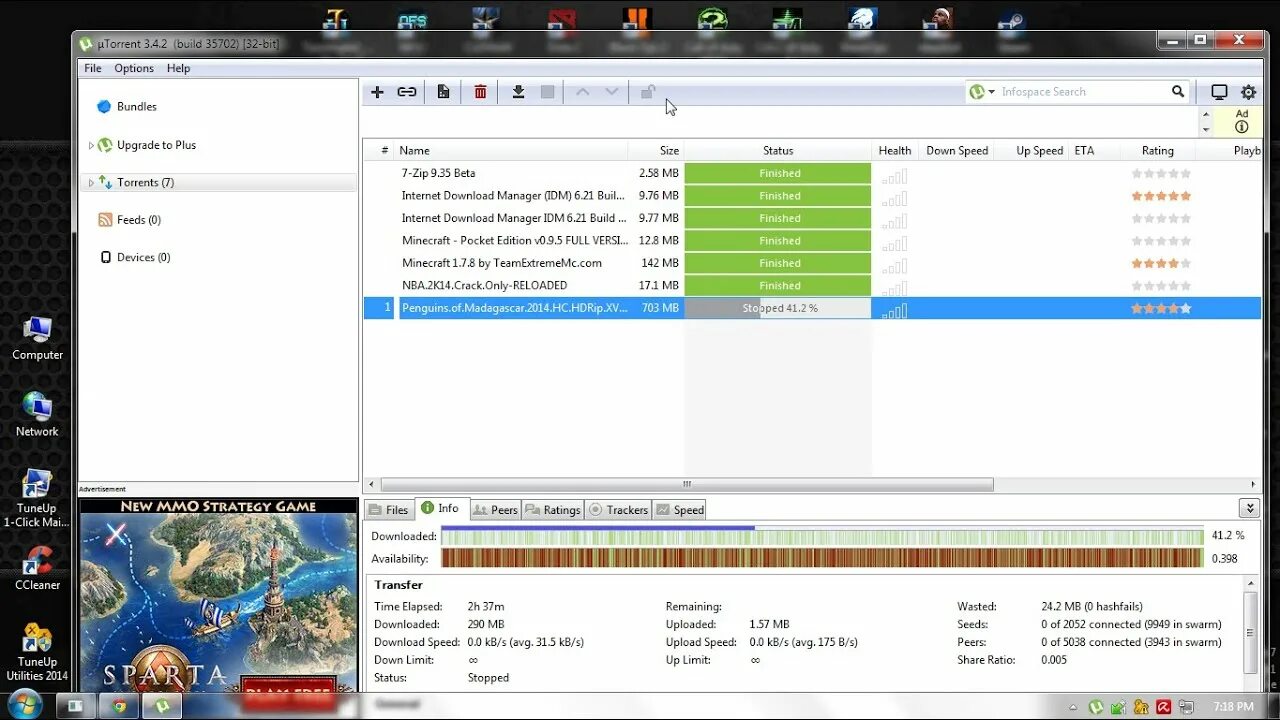Click the Start torrent download-arrow icon

[518, 92]
